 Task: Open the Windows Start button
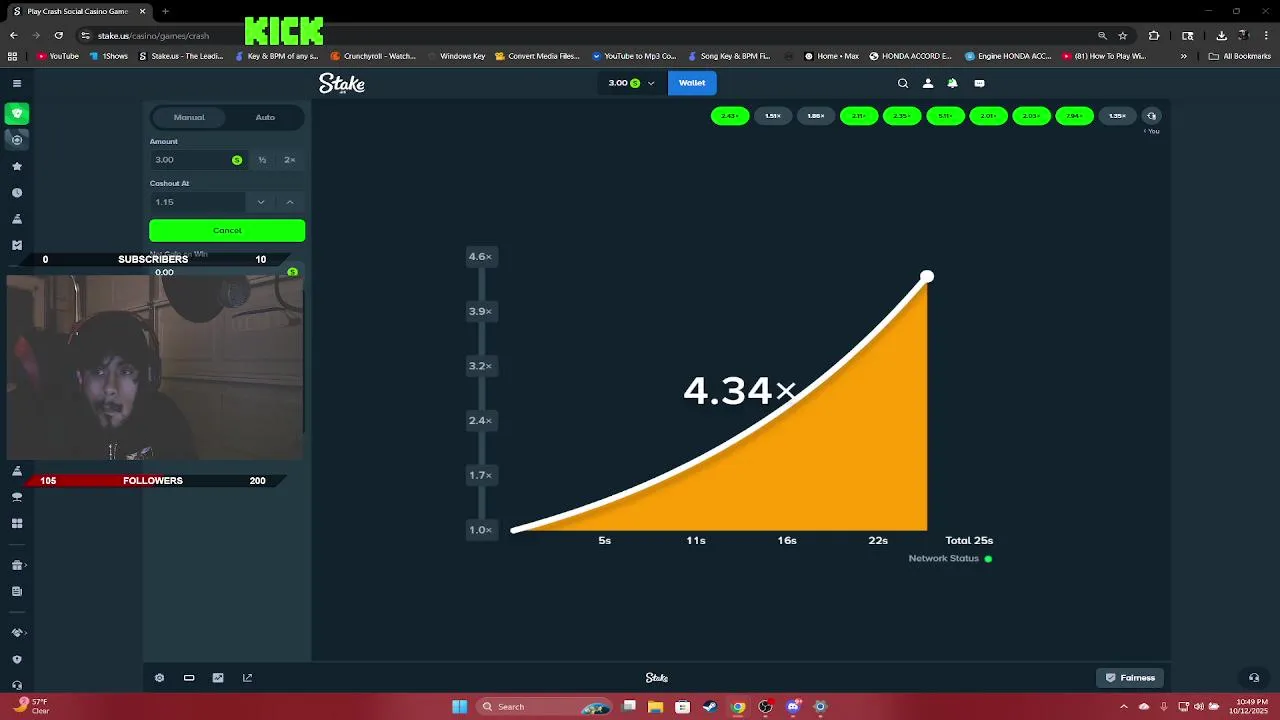[459, 707]
